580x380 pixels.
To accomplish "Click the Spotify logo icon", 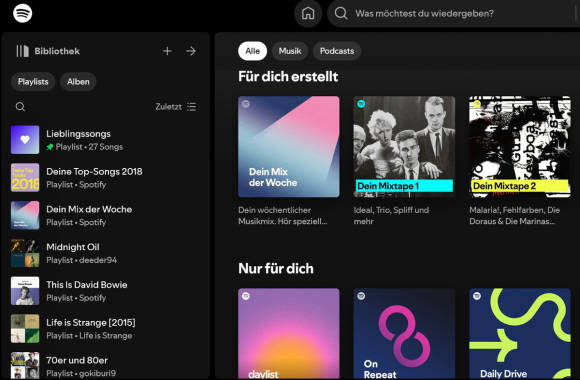I will tap(23, 13).
